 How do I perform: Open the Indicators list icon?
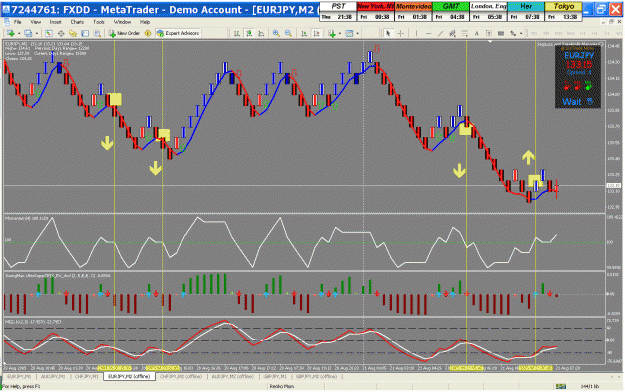coord(332,33)
